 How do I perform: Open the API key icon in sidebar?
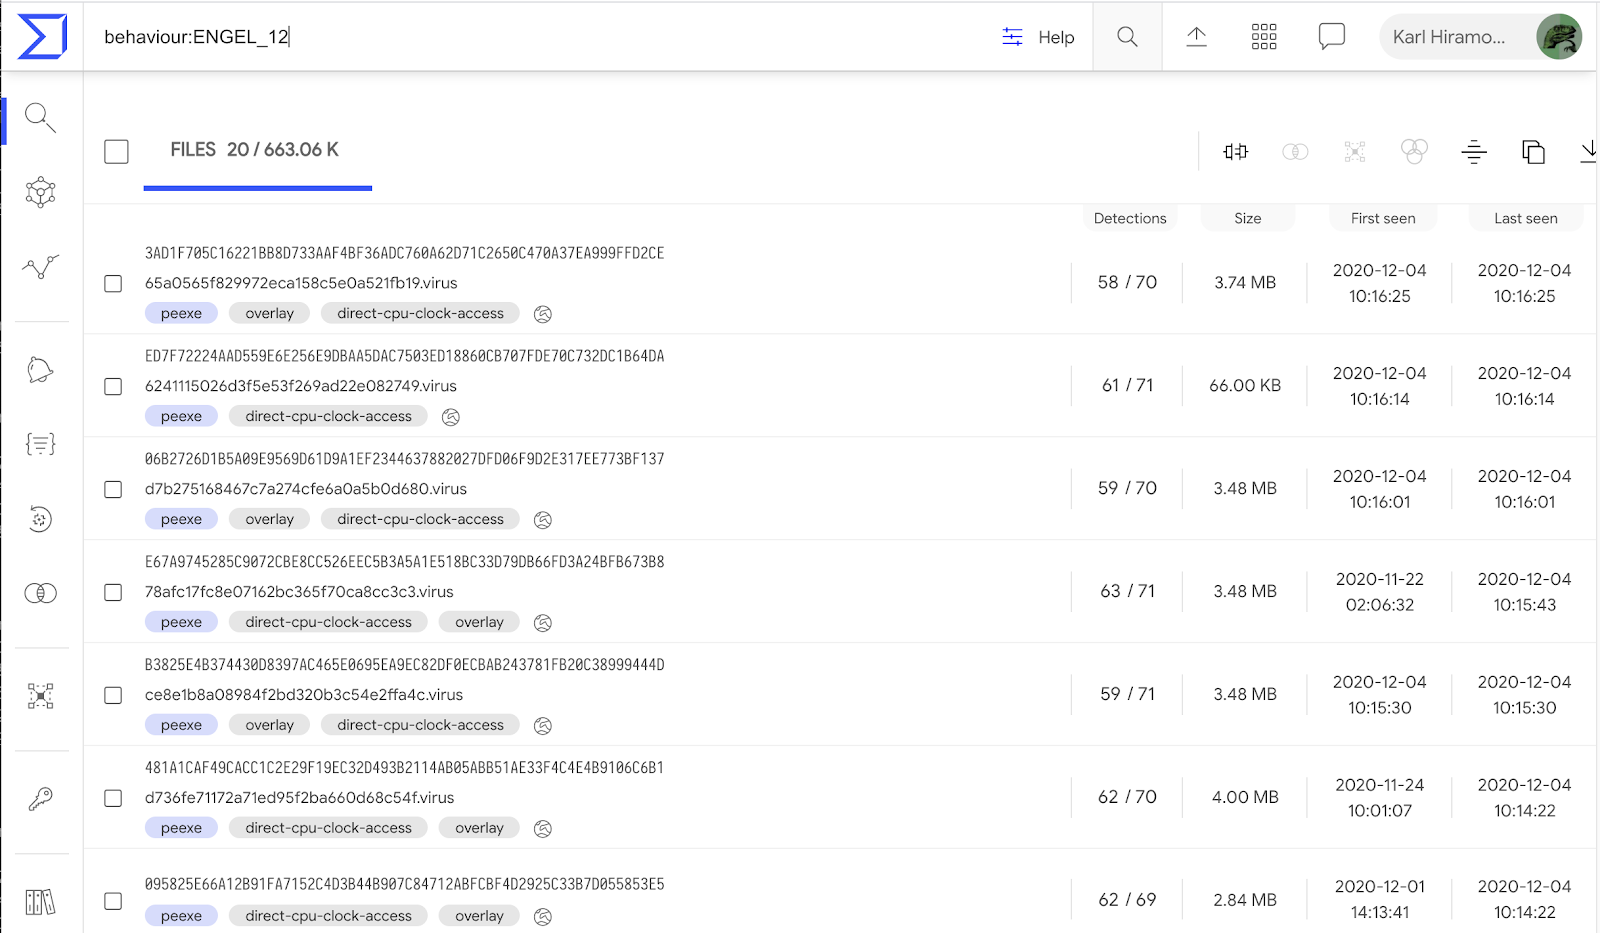click(x=41, y=798)
